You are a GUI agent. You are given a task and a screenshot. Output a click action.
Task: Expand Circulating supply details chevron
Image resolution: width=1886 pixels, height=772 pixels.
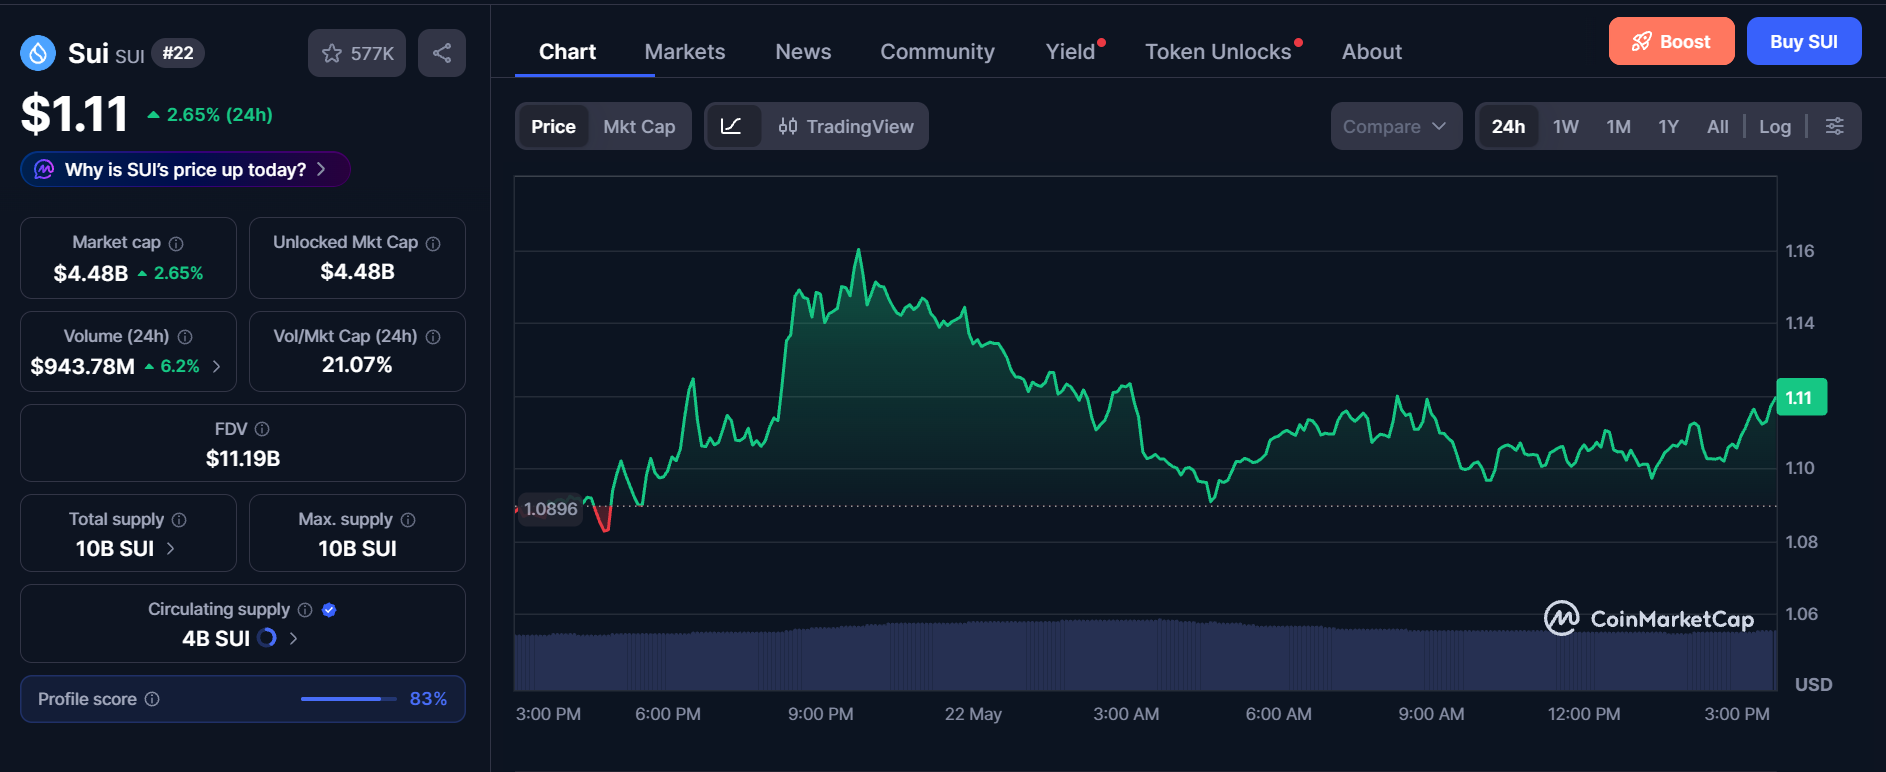click(x=293, y=638)
